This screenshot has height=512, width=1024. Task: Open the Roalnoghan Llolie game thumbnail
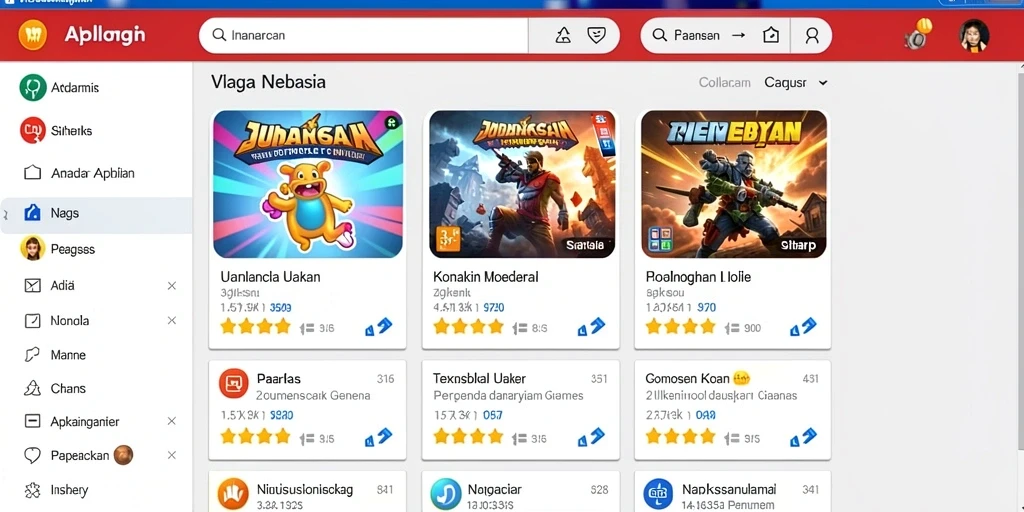coord(734,184)
